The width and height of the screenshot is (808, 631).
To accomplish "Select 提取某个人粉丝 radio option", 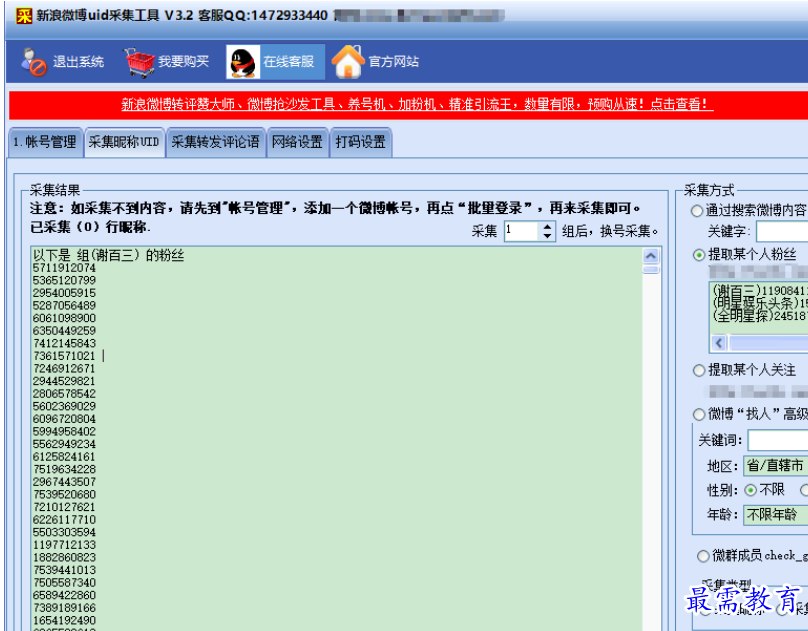I will pyautogui.click(x=699, y=254).
